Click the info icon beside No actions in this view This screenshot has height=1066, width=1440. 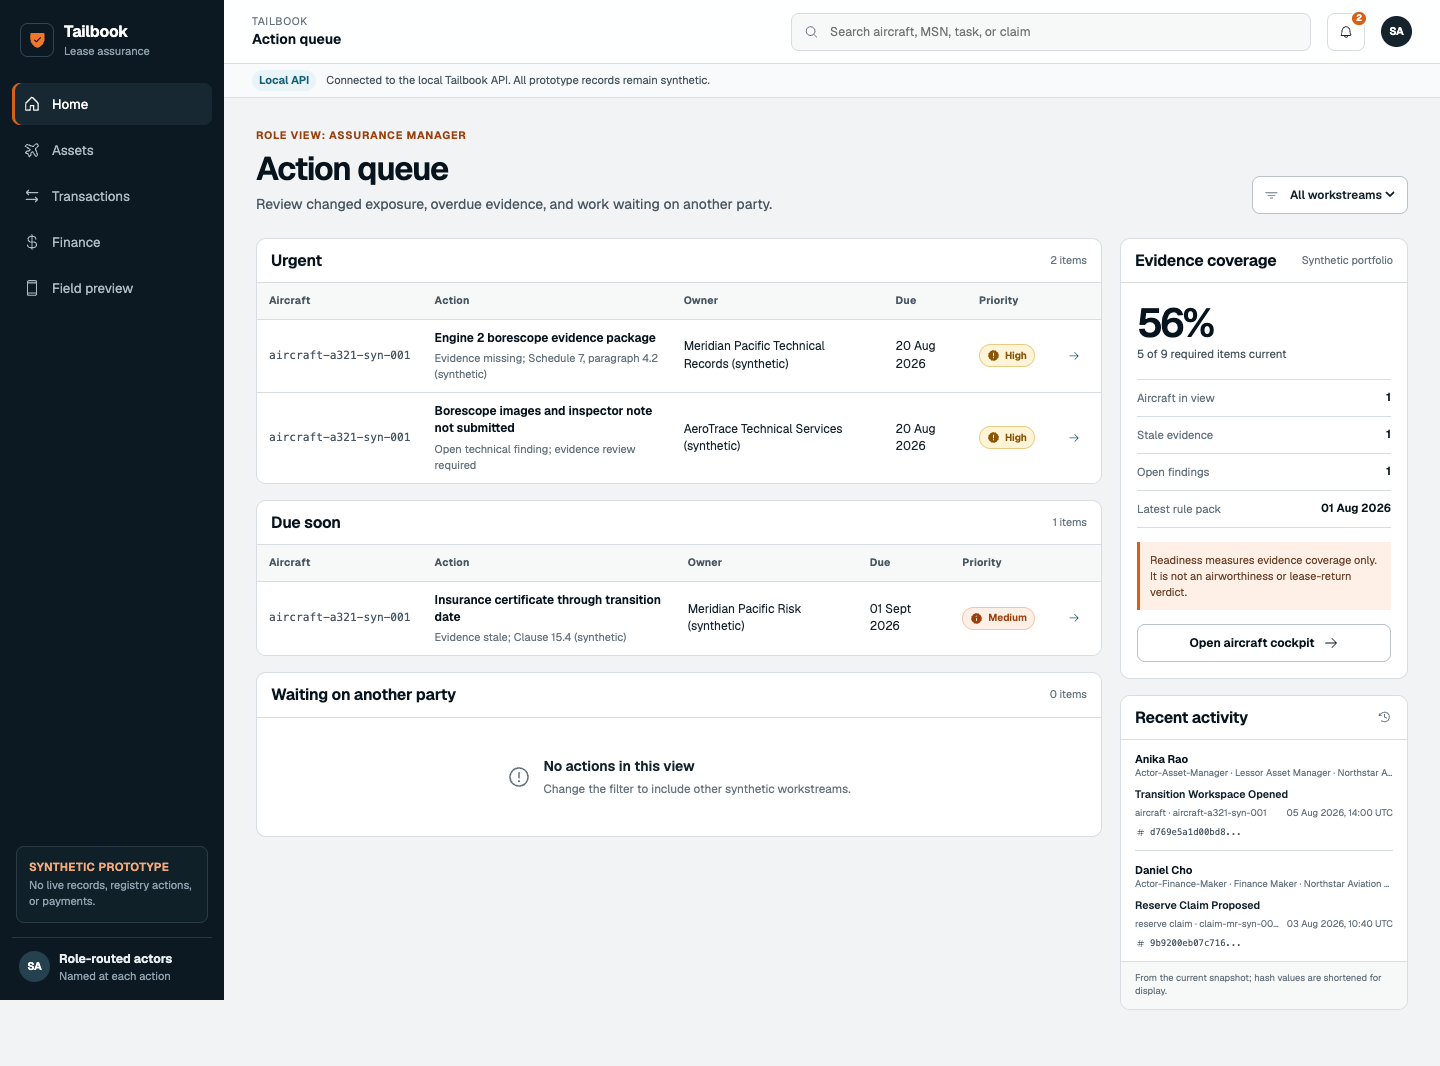click(x=519, y=777)
